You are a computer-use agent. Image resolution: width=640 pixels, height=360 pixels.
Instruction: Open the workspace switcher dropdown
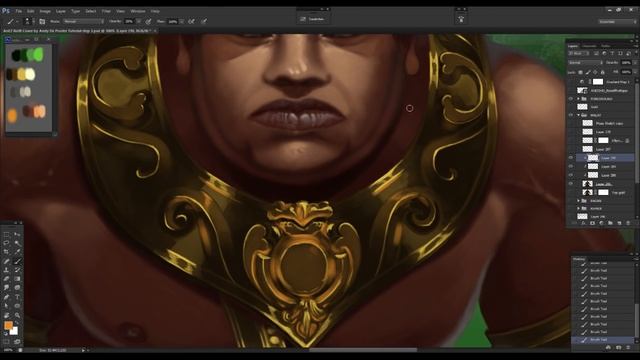point(618,21)
